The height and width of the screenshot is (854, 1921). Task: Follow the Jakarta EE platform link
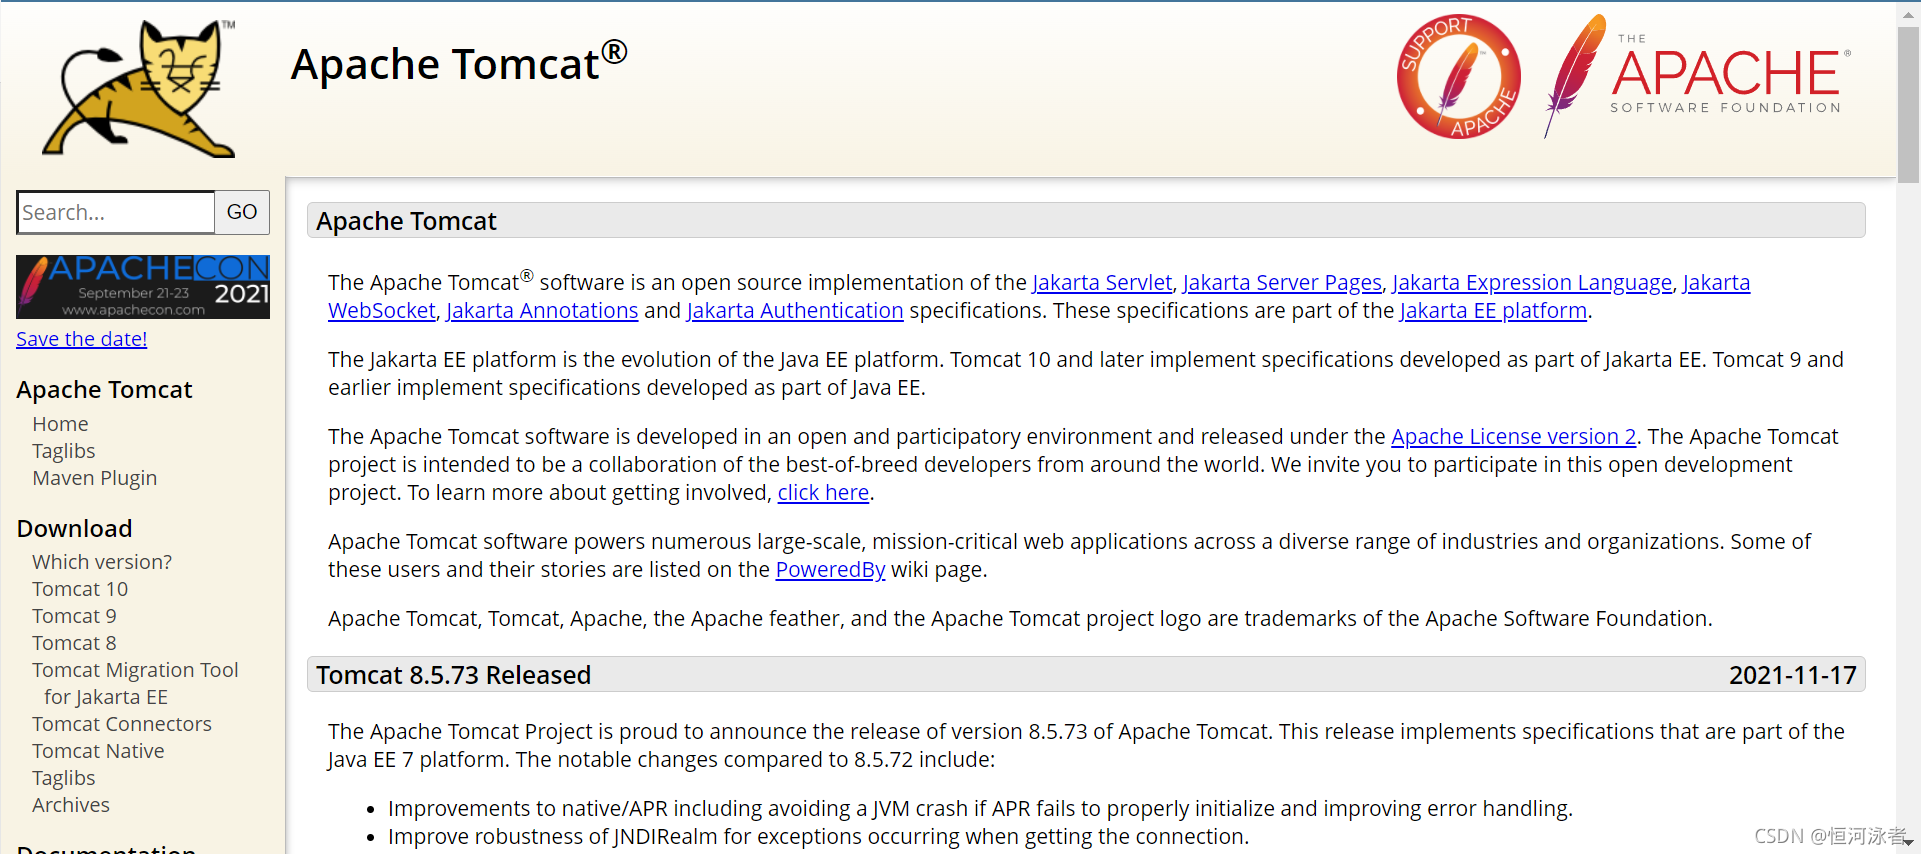point(1493,311)
